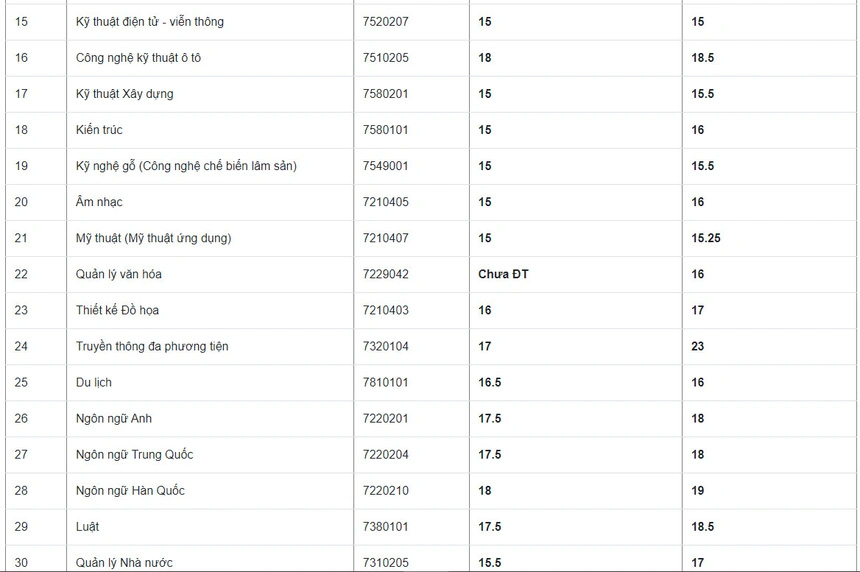The height and width of the screenshot is (572, 860).
Task: Click 'Thiết kế Đồ họa' cell
Action: point(117,310)
